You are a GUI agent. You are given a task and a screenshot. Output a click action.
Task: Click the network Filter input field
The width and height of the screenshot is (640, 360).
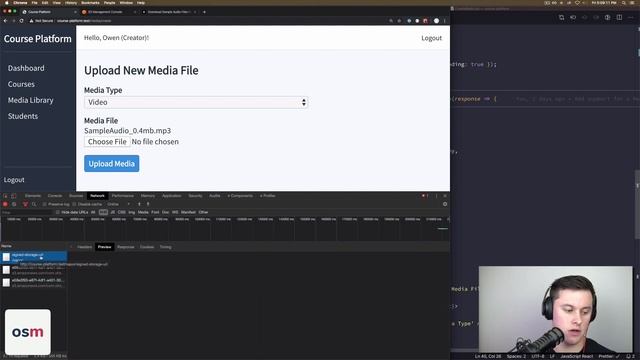coord(27,212)
